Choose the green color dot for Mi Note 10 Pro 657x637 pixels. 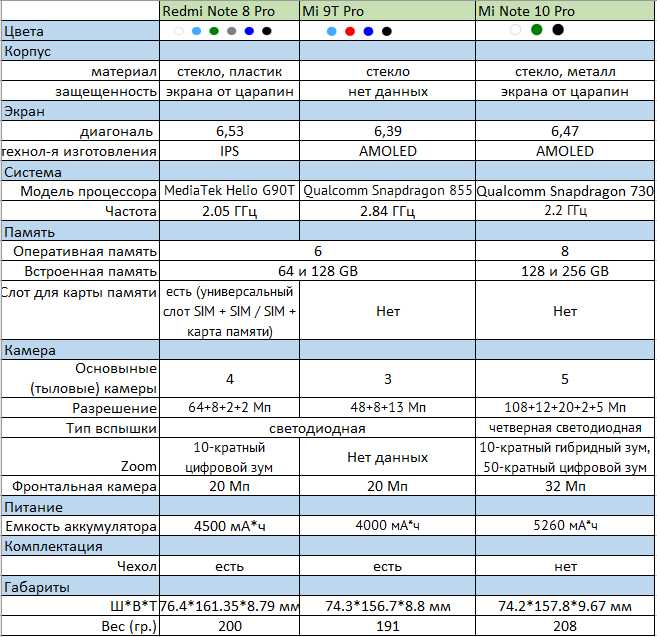click(x=537, y=30)
